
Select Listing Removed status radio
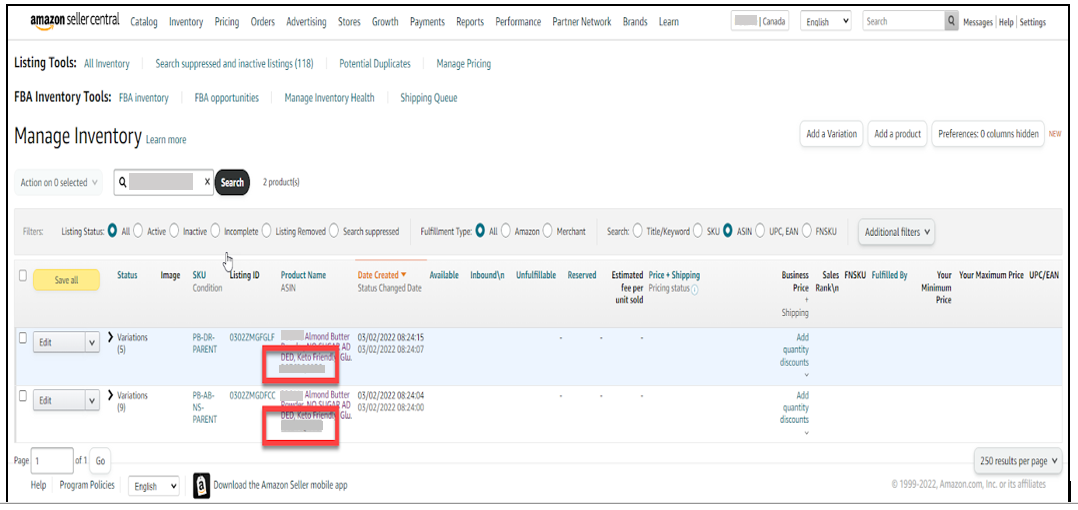click(267, 231)
